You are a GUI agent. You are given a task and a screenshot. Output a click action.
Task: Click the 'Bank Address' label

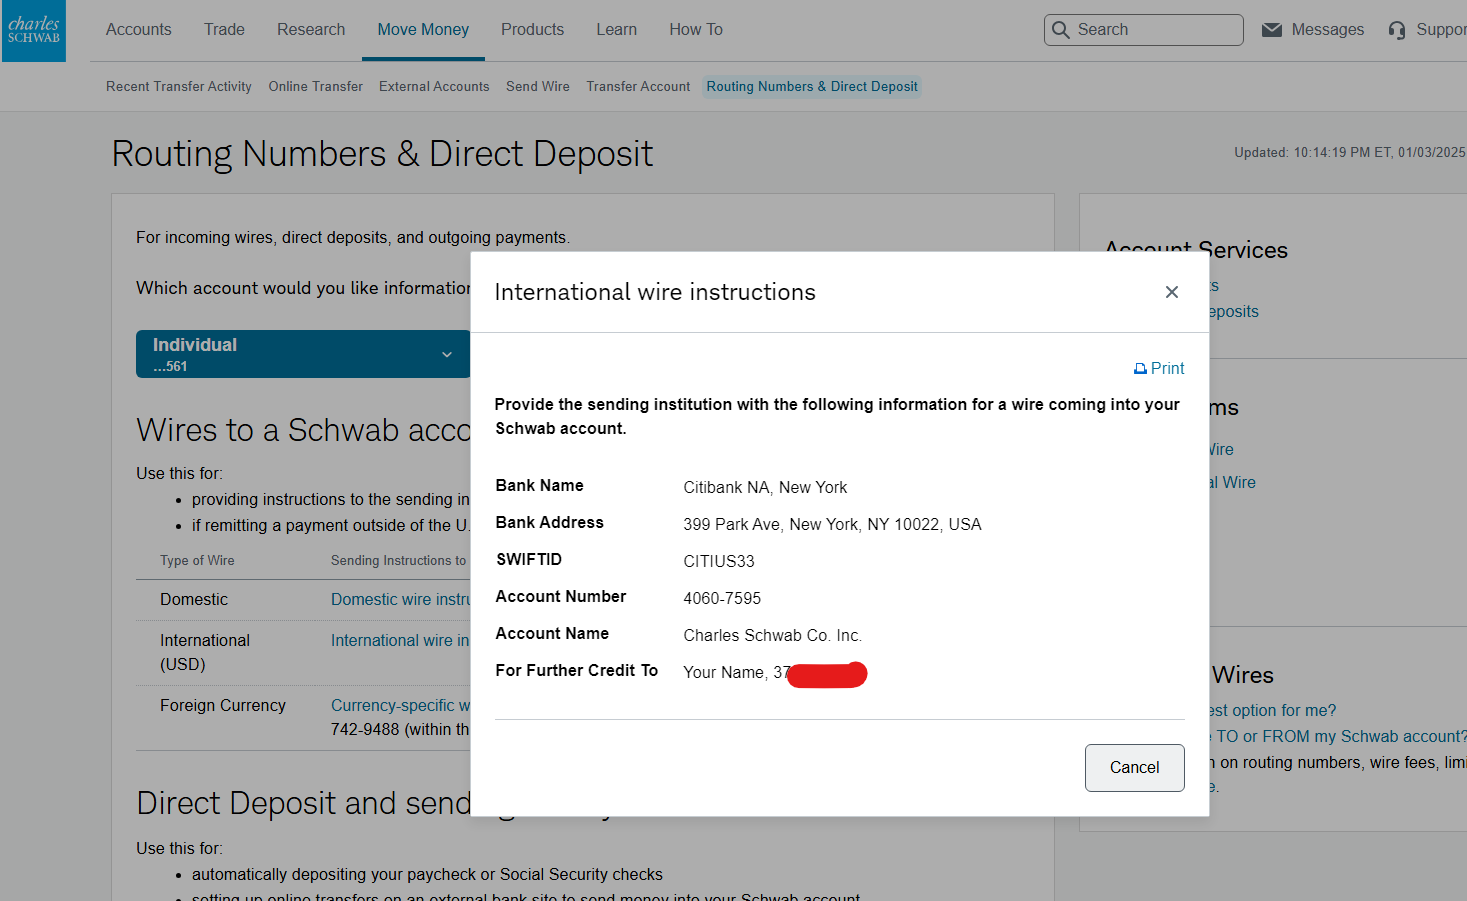(x=550, y=523)
